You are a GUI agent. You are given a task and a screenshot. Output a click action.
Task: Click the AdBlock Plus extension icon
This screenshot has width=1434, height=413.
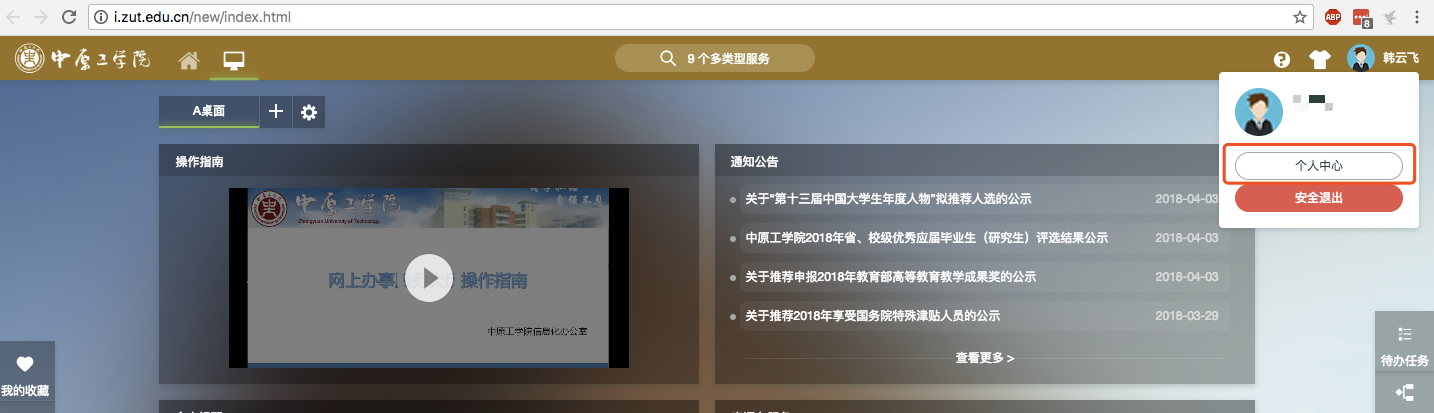click(1332, 17)
